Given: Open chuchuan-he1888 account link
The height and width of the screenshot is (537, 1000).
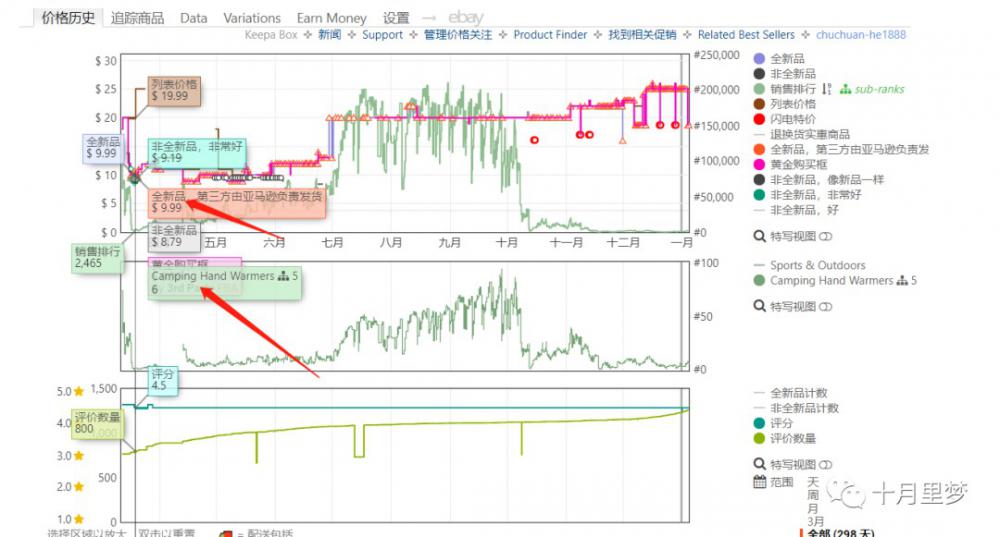Looking at the screenshot, I should click(861, 34).
